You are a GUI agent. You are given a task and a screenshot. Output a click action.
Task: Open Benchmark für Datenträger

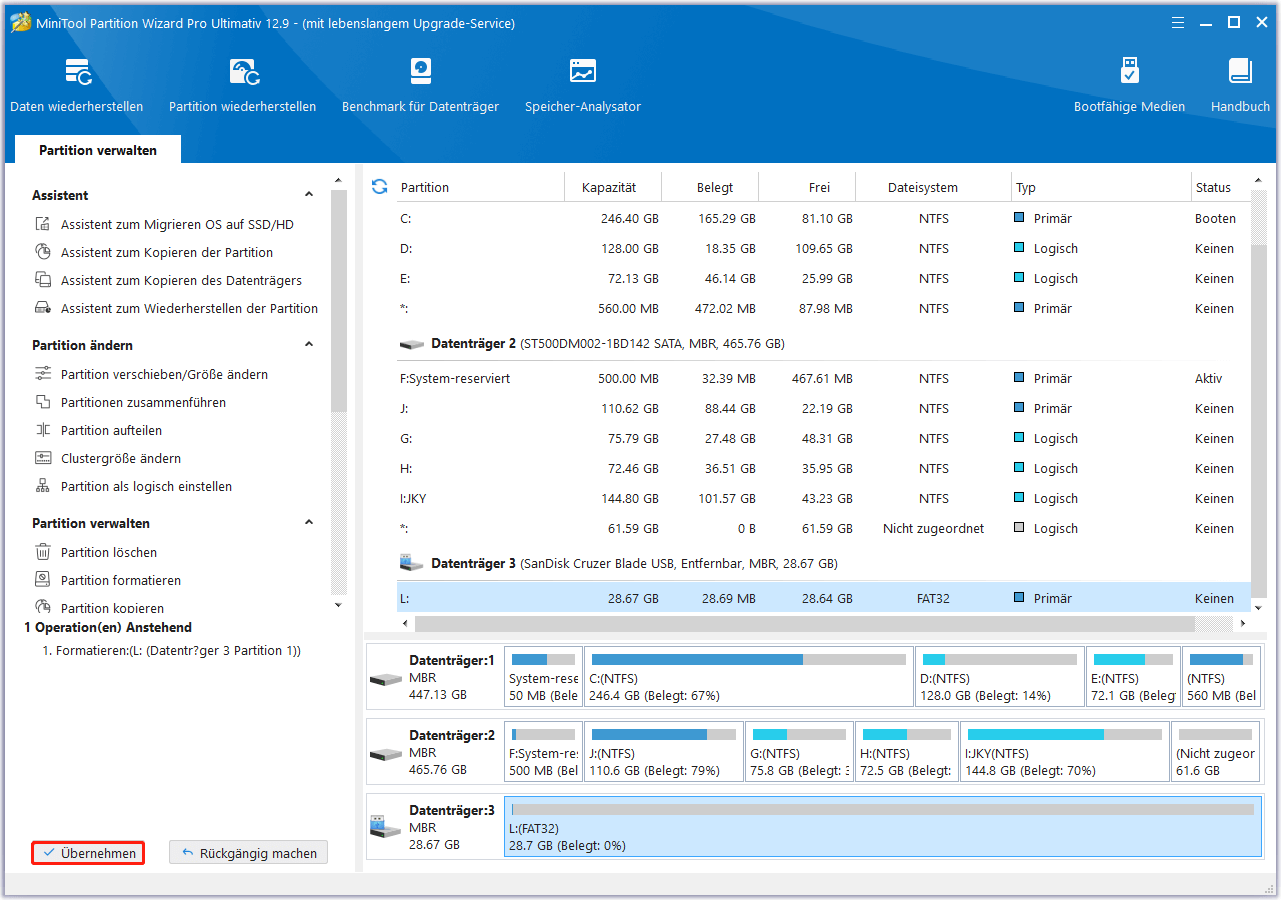pyautogui.click(x=420, y=85)
